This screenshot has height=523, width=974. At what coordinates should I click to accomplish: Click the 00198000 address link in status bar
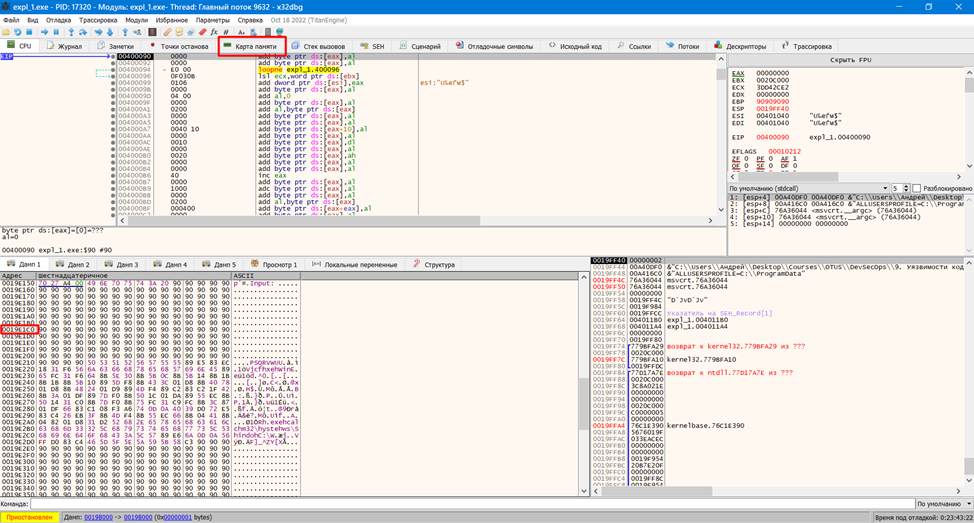click(98, 517)
